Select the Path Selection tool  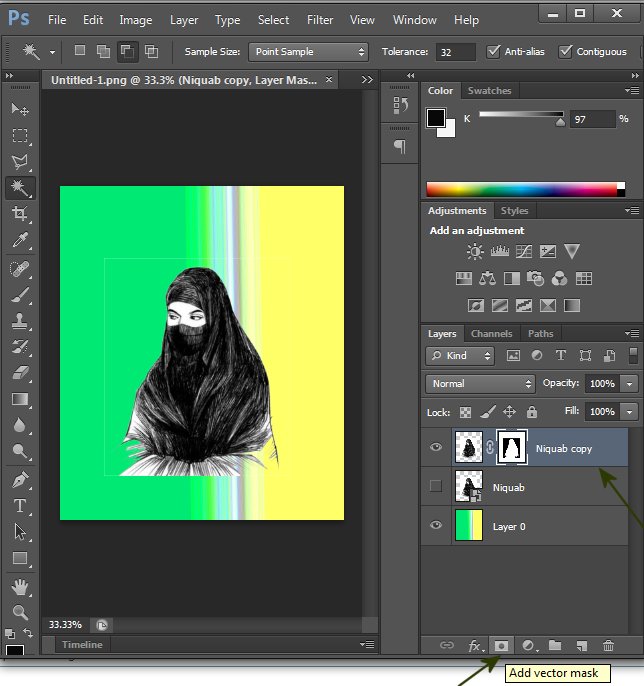point(20,532)
